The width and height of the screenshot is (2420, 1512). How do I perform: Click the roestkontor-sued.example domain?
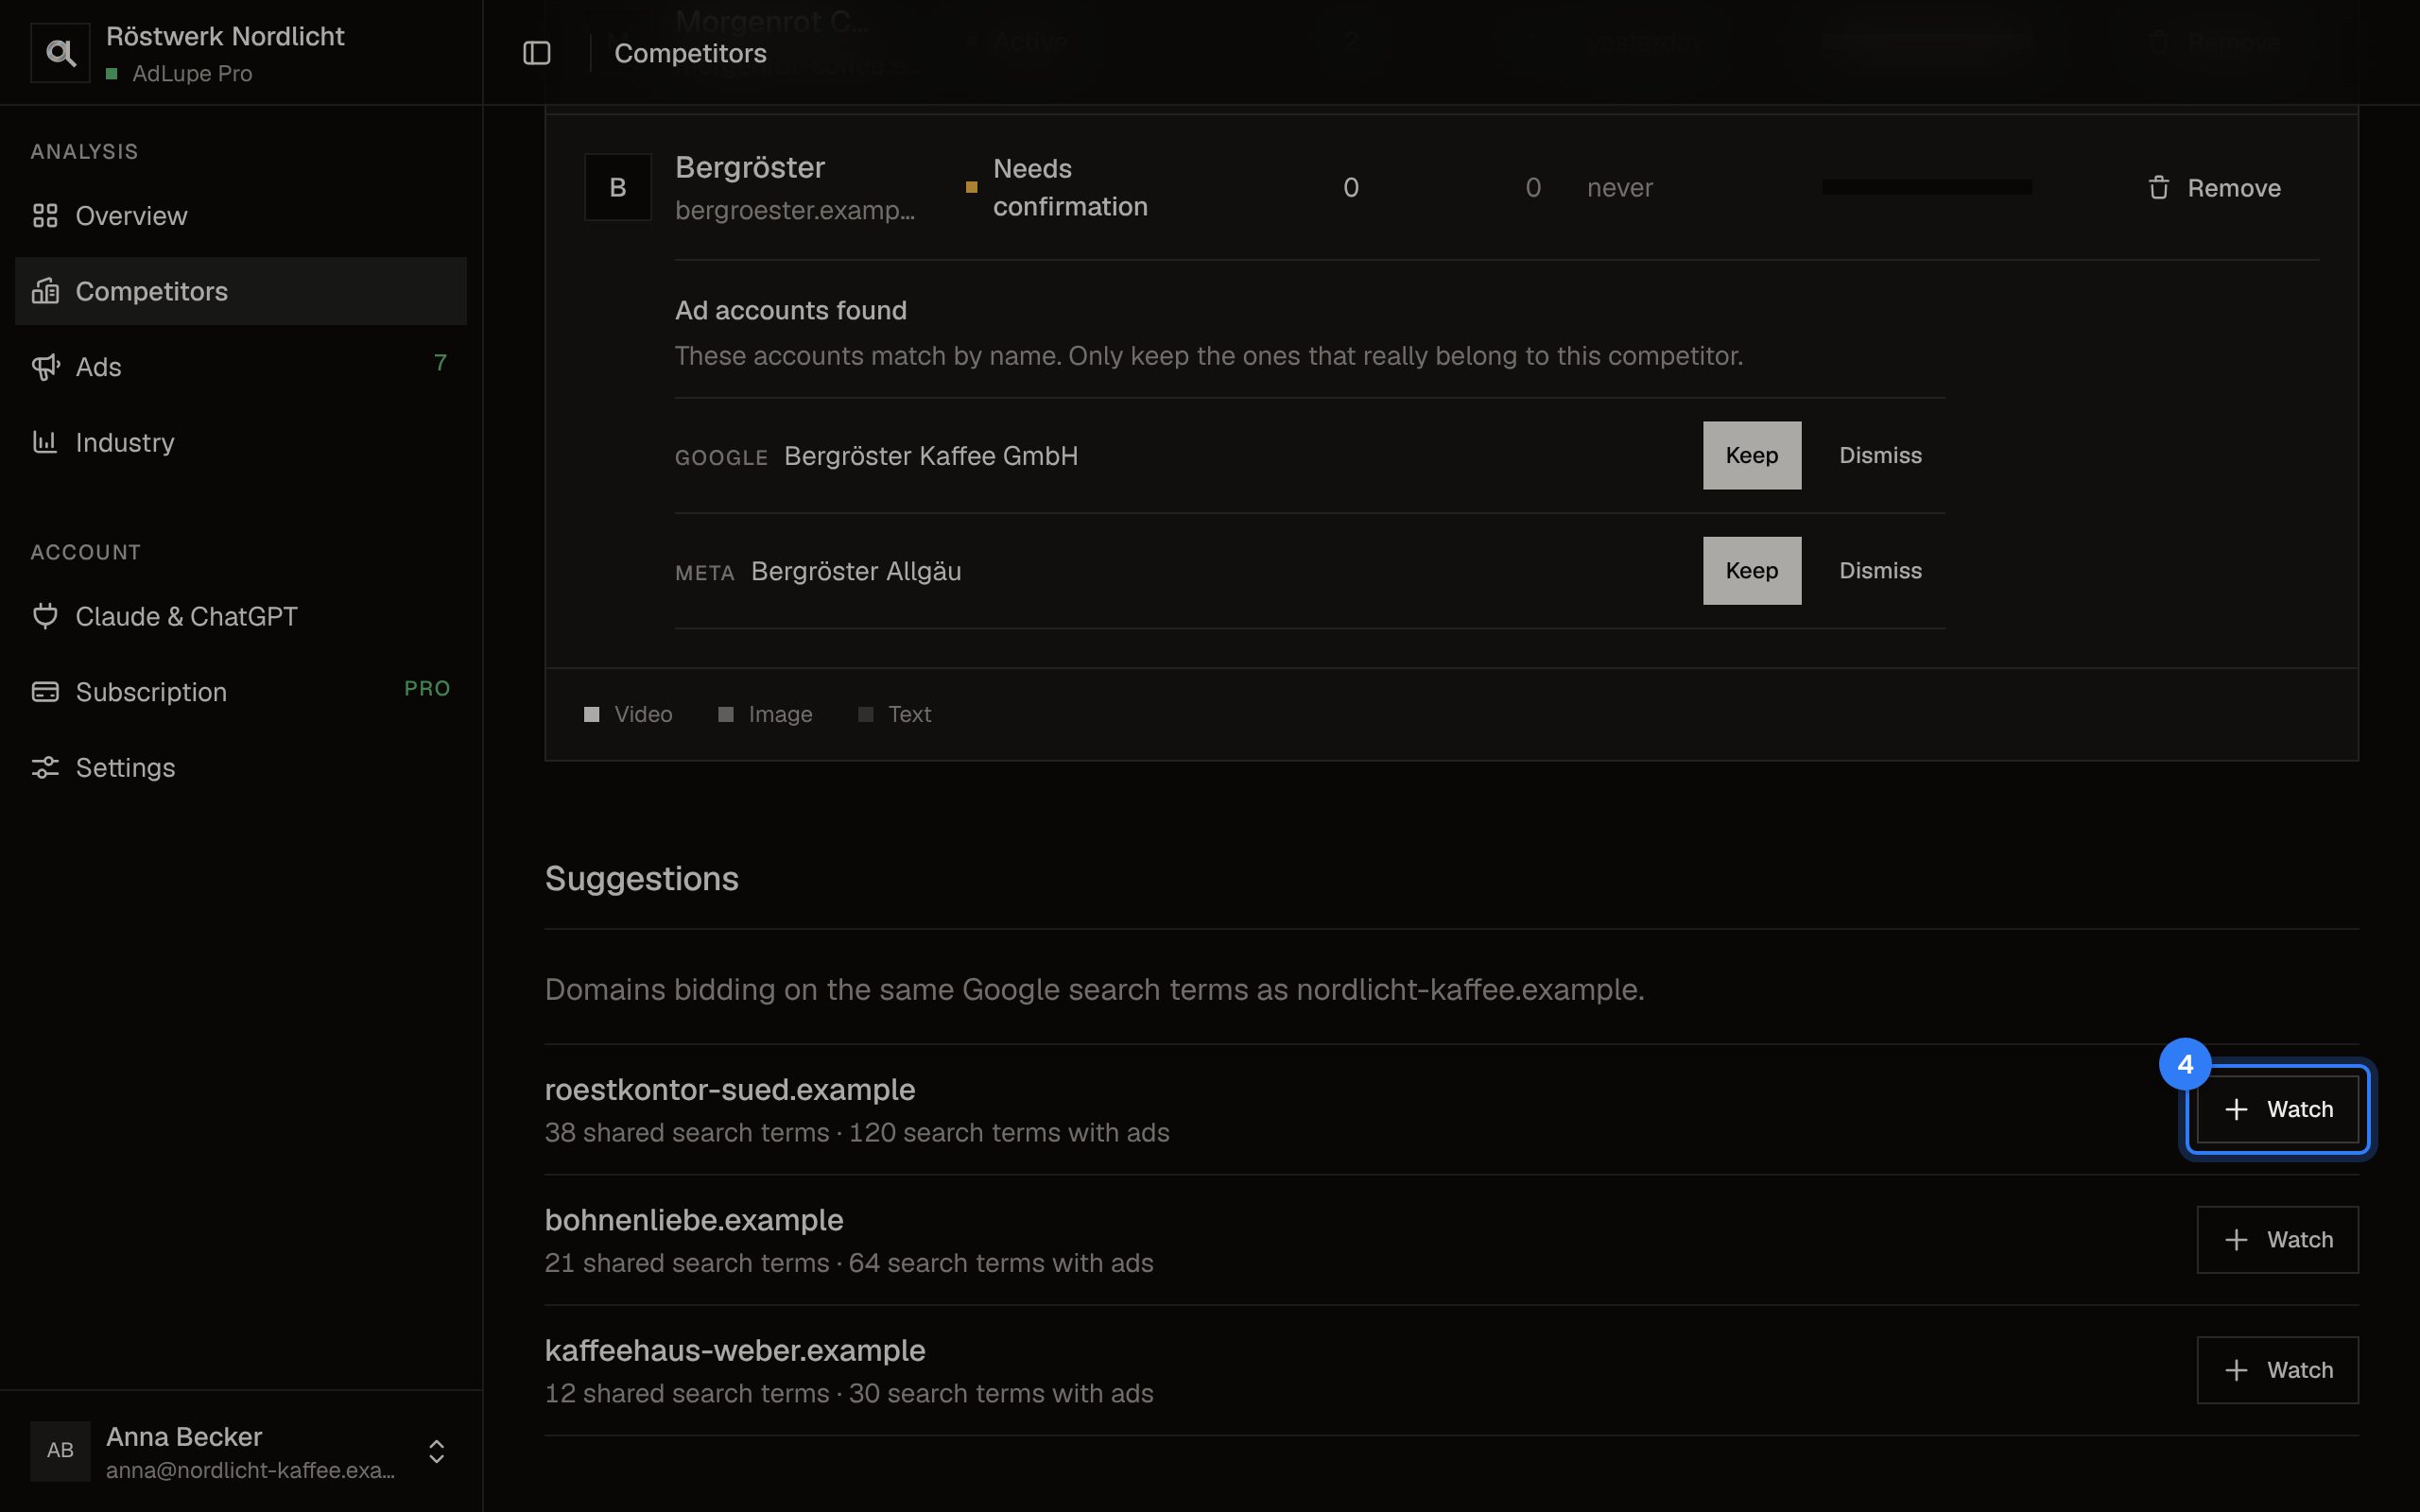pyautogui.click(x=730, y=1089)
